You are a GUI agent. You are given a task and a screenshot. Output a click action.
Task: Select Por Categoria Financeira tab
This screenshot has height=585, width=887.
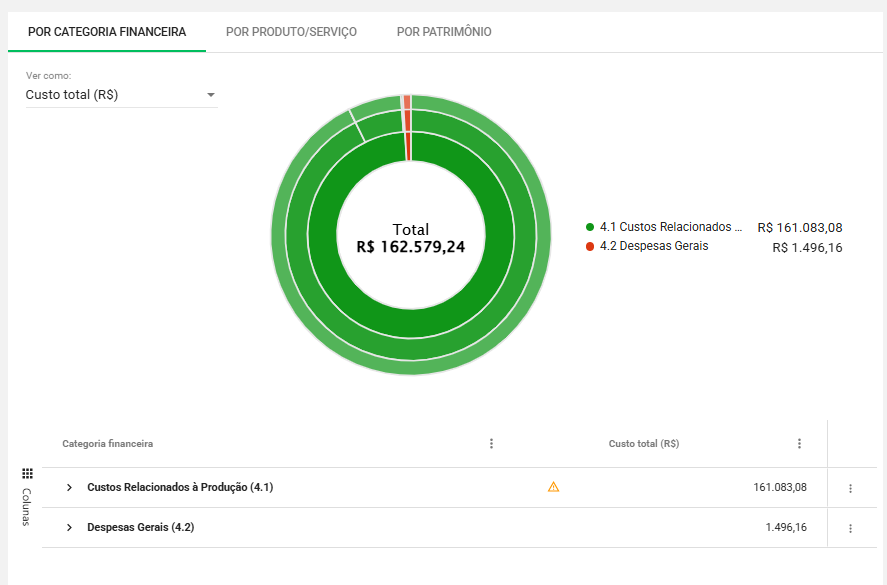[107, 32]
